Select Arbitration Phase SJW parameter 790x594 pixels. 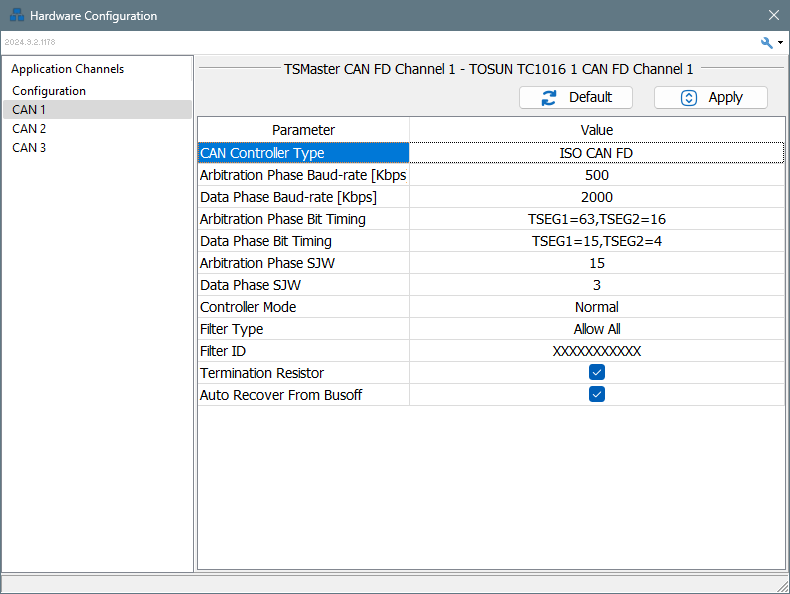point(303,263)
